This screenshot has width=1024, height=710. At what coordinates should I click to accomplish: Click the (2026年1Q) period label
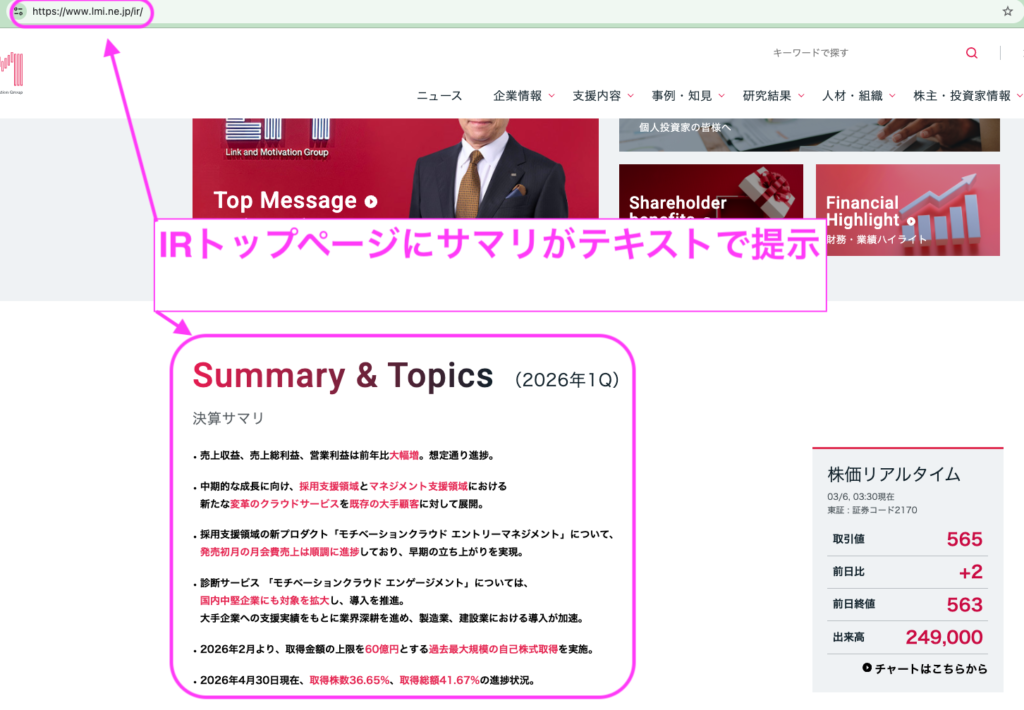tap(567, 379)
